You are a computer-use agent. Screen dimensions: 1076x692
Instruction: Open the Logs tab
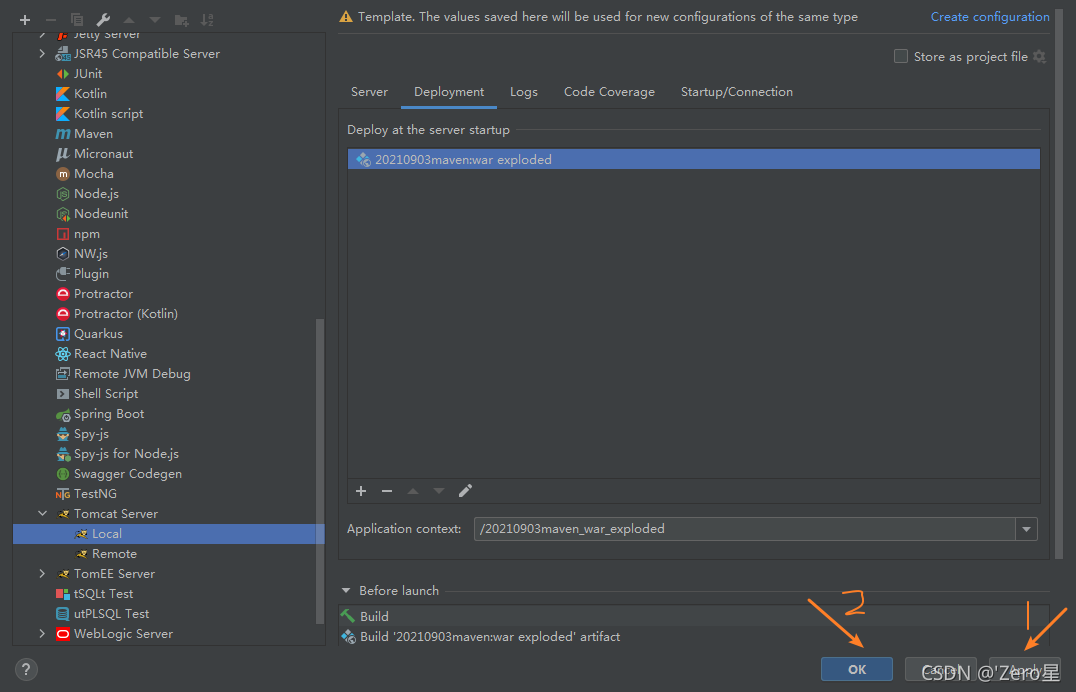click(524, 92)
